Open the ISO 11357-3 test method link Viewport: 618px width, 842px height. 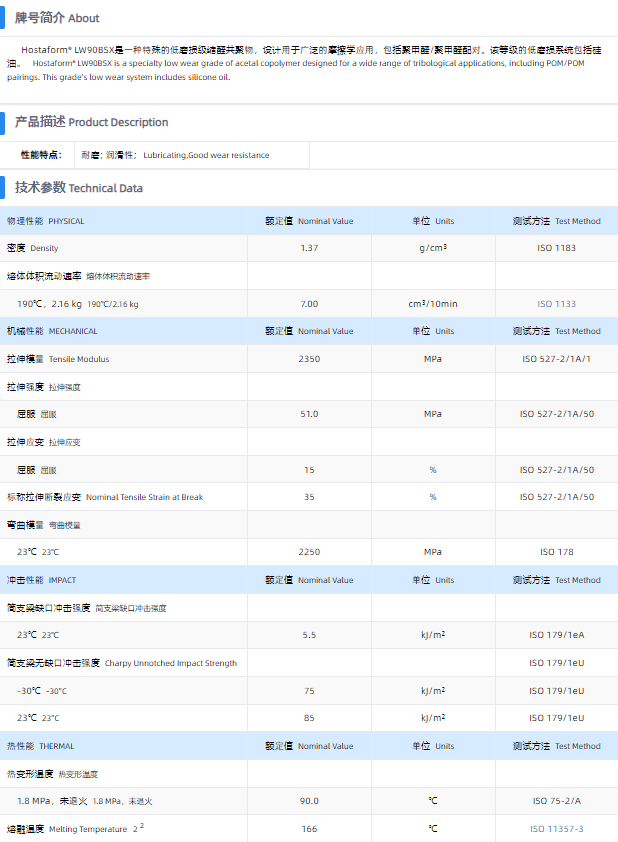[x=556, y=829]
